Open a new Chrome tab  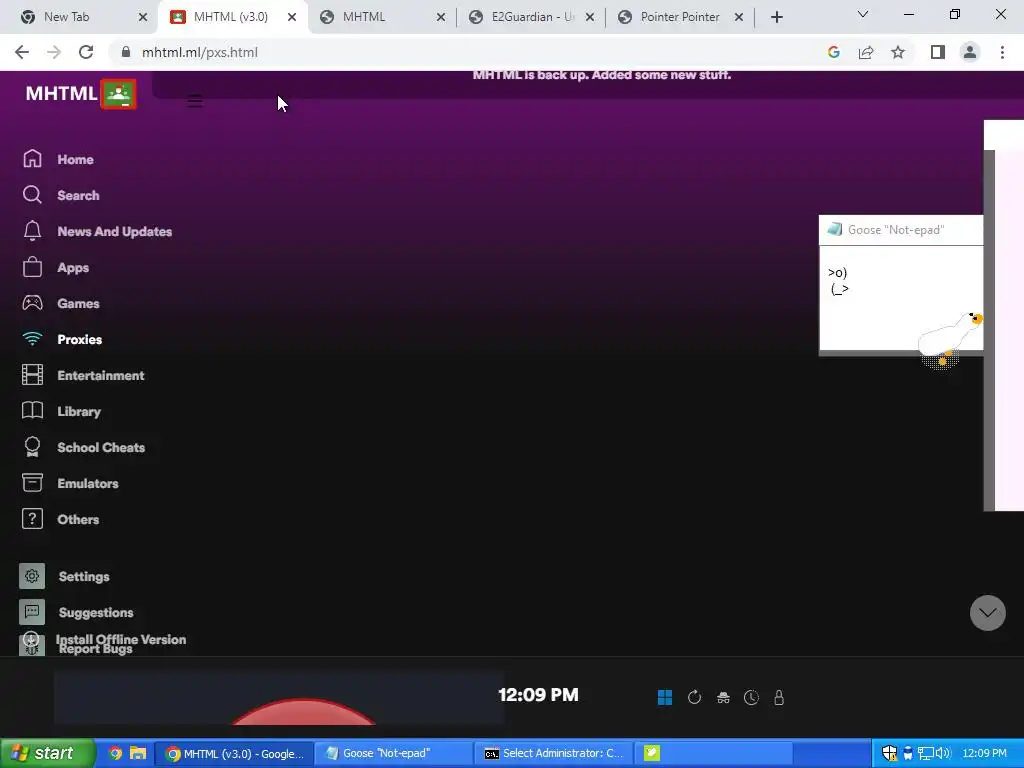(x=776, y=17)
